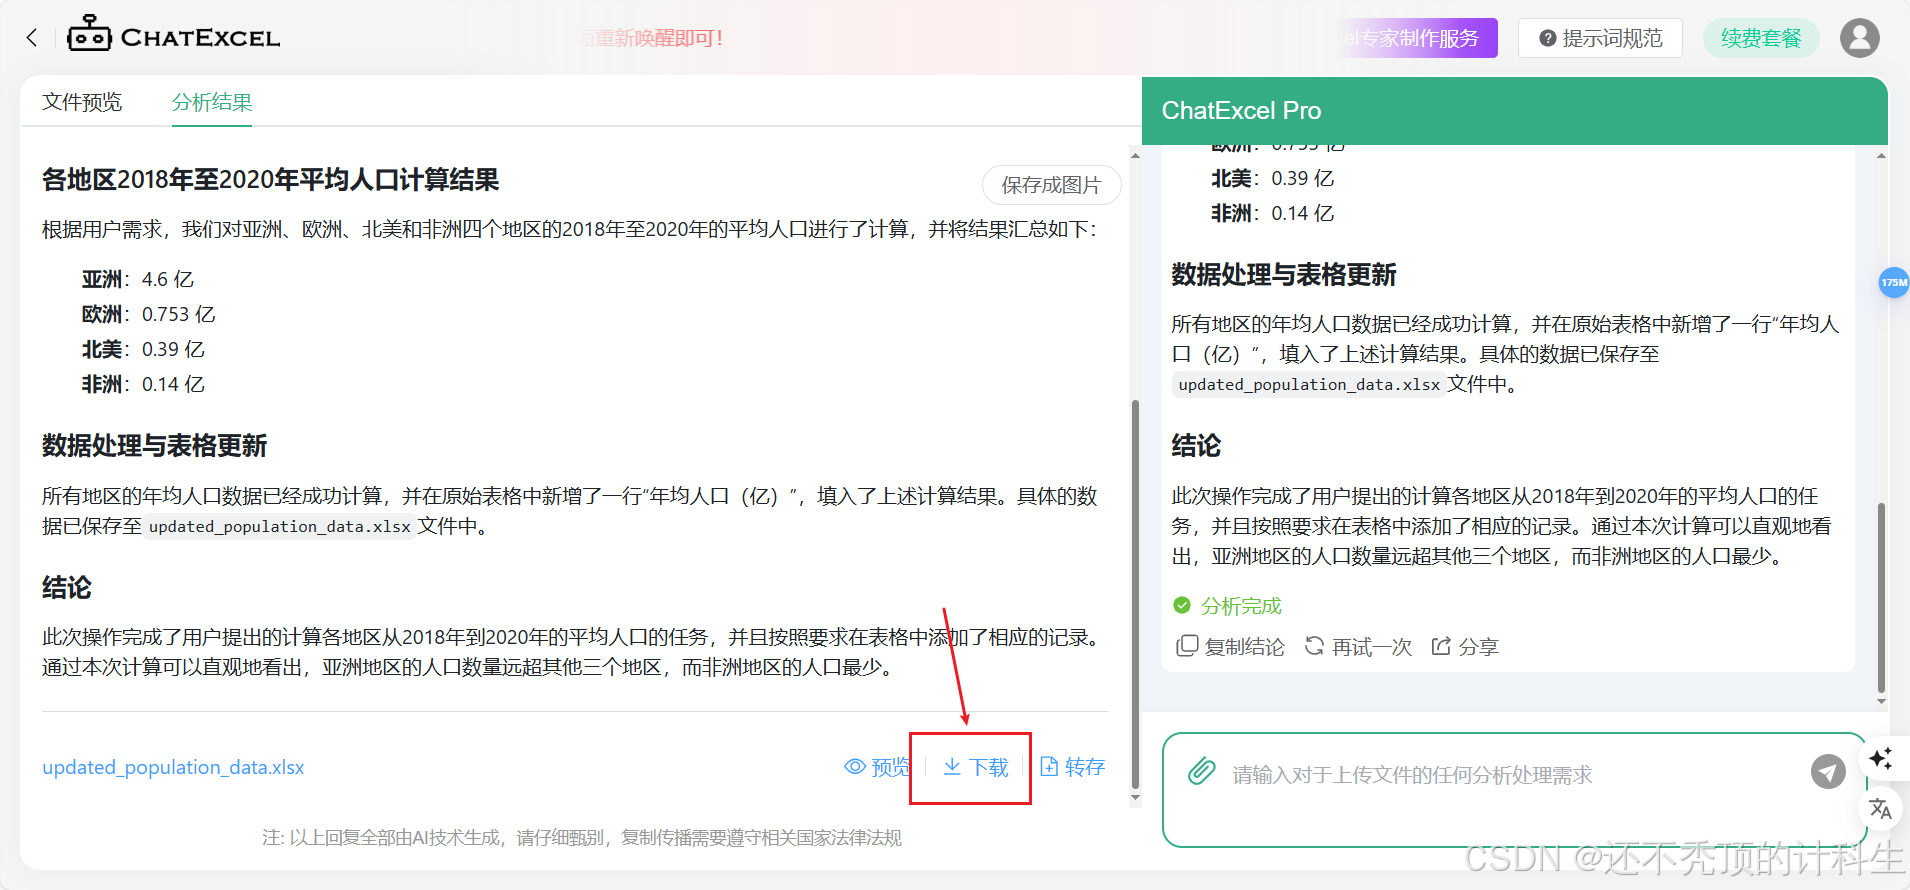Go back using the left chevron arrow
The image size is (1910, 890).
coord(32,38)
